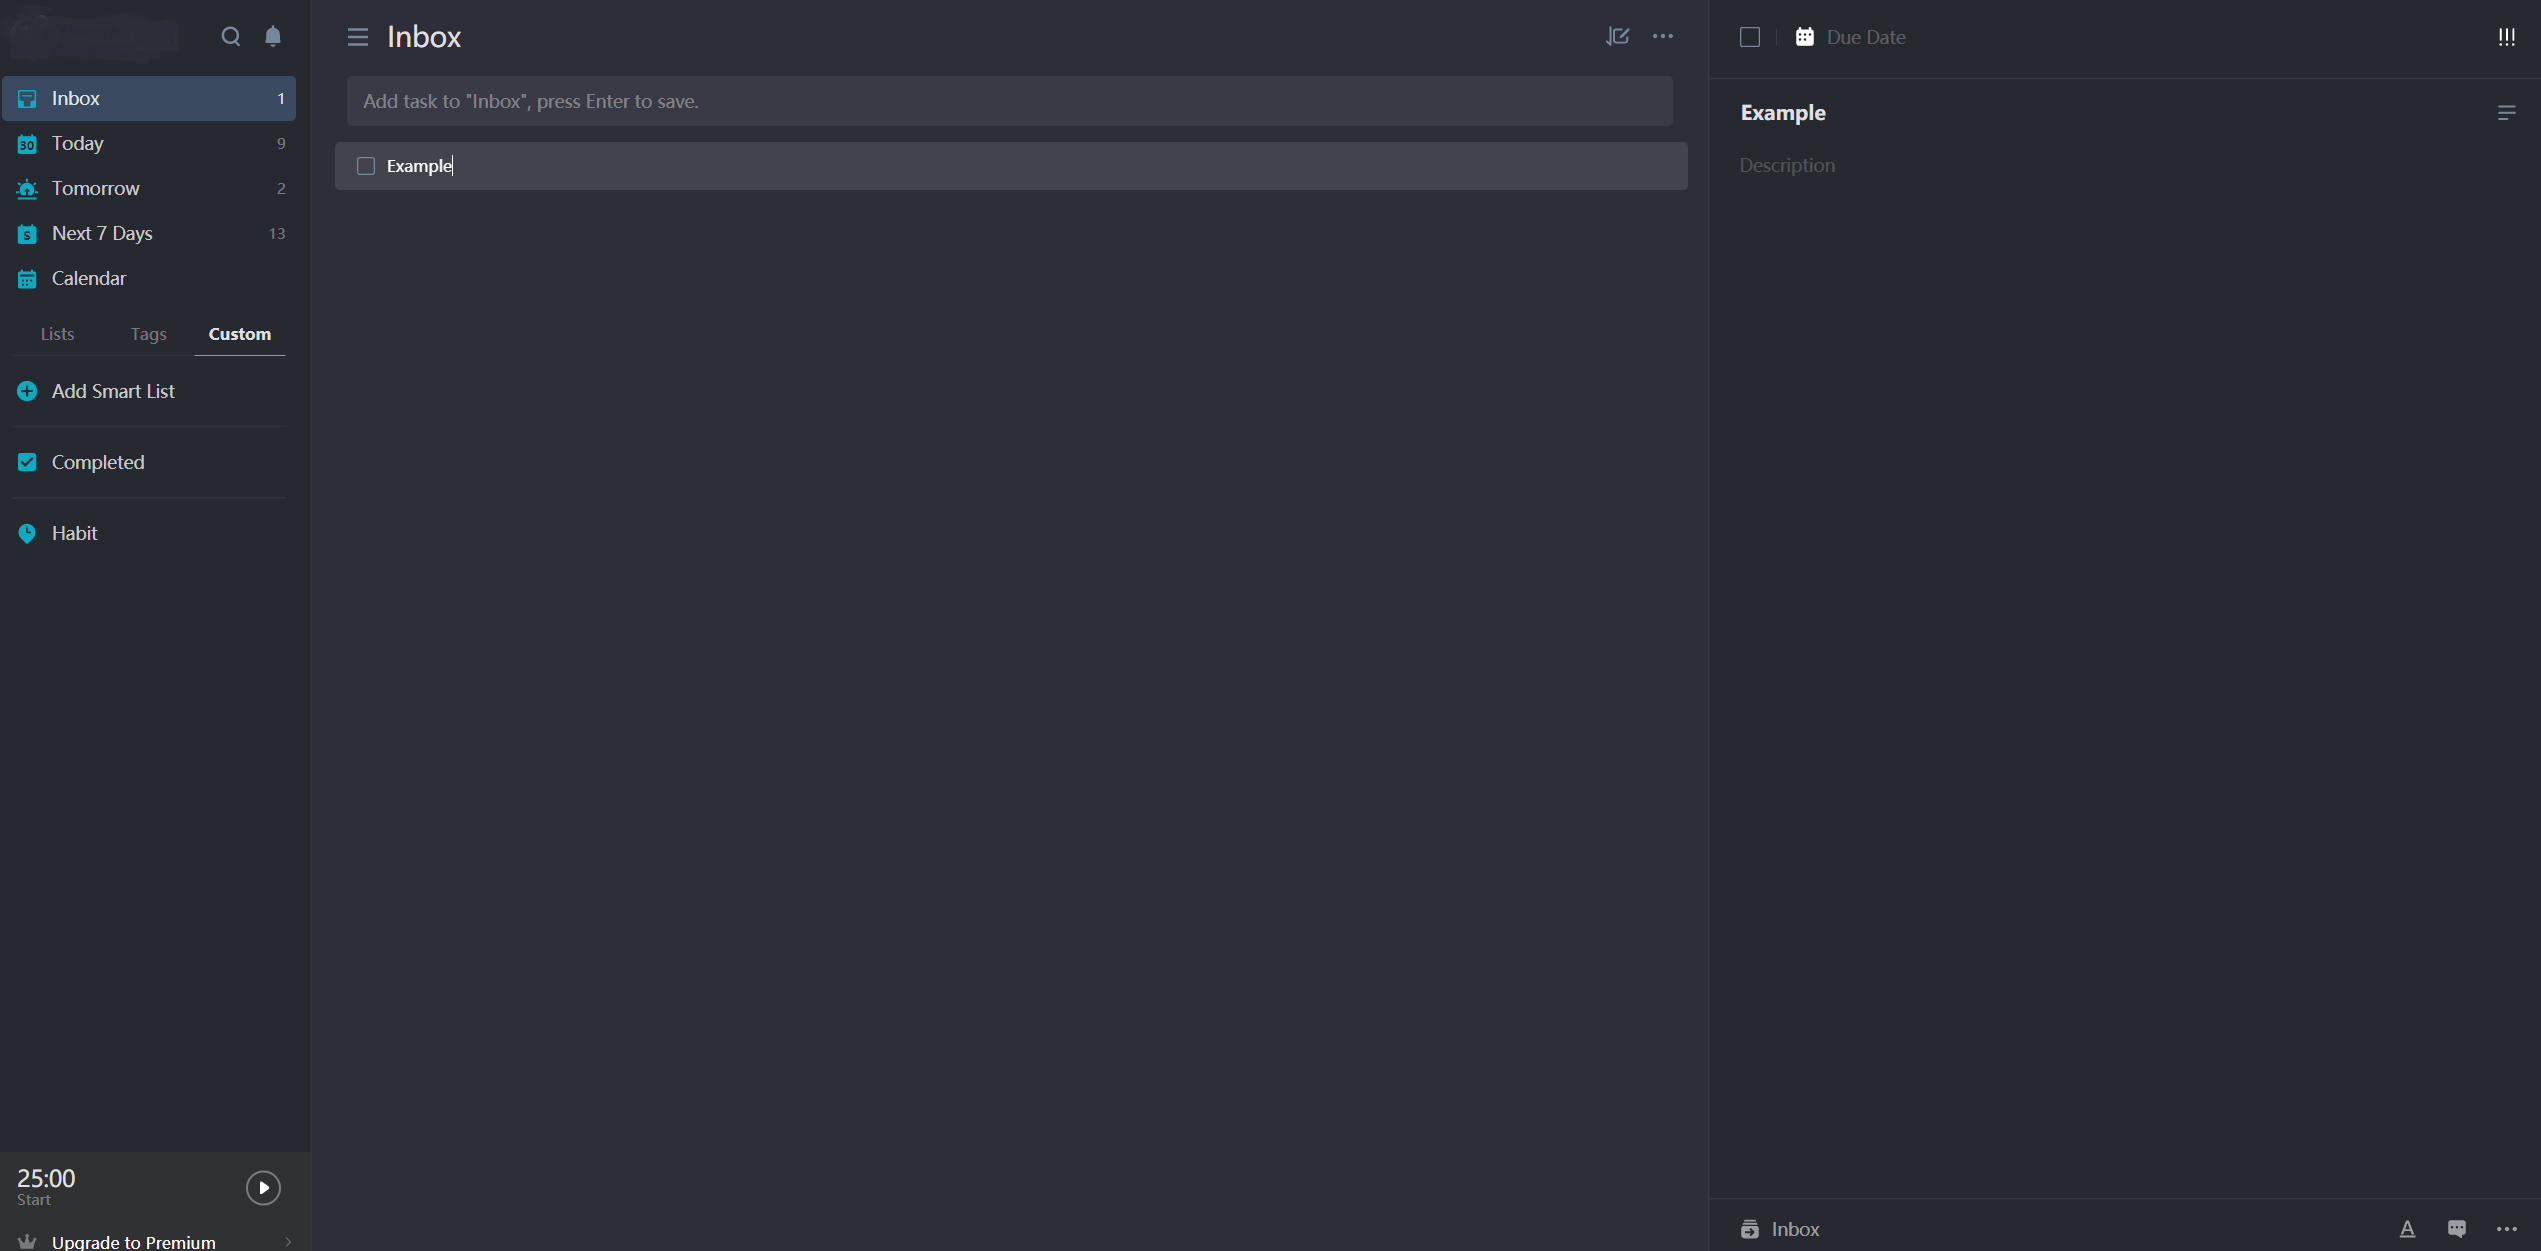The width and height of the screenshot is (2541, 1251).
Task: Switch to the Tags tab
Action: click(x=147, y=334)
